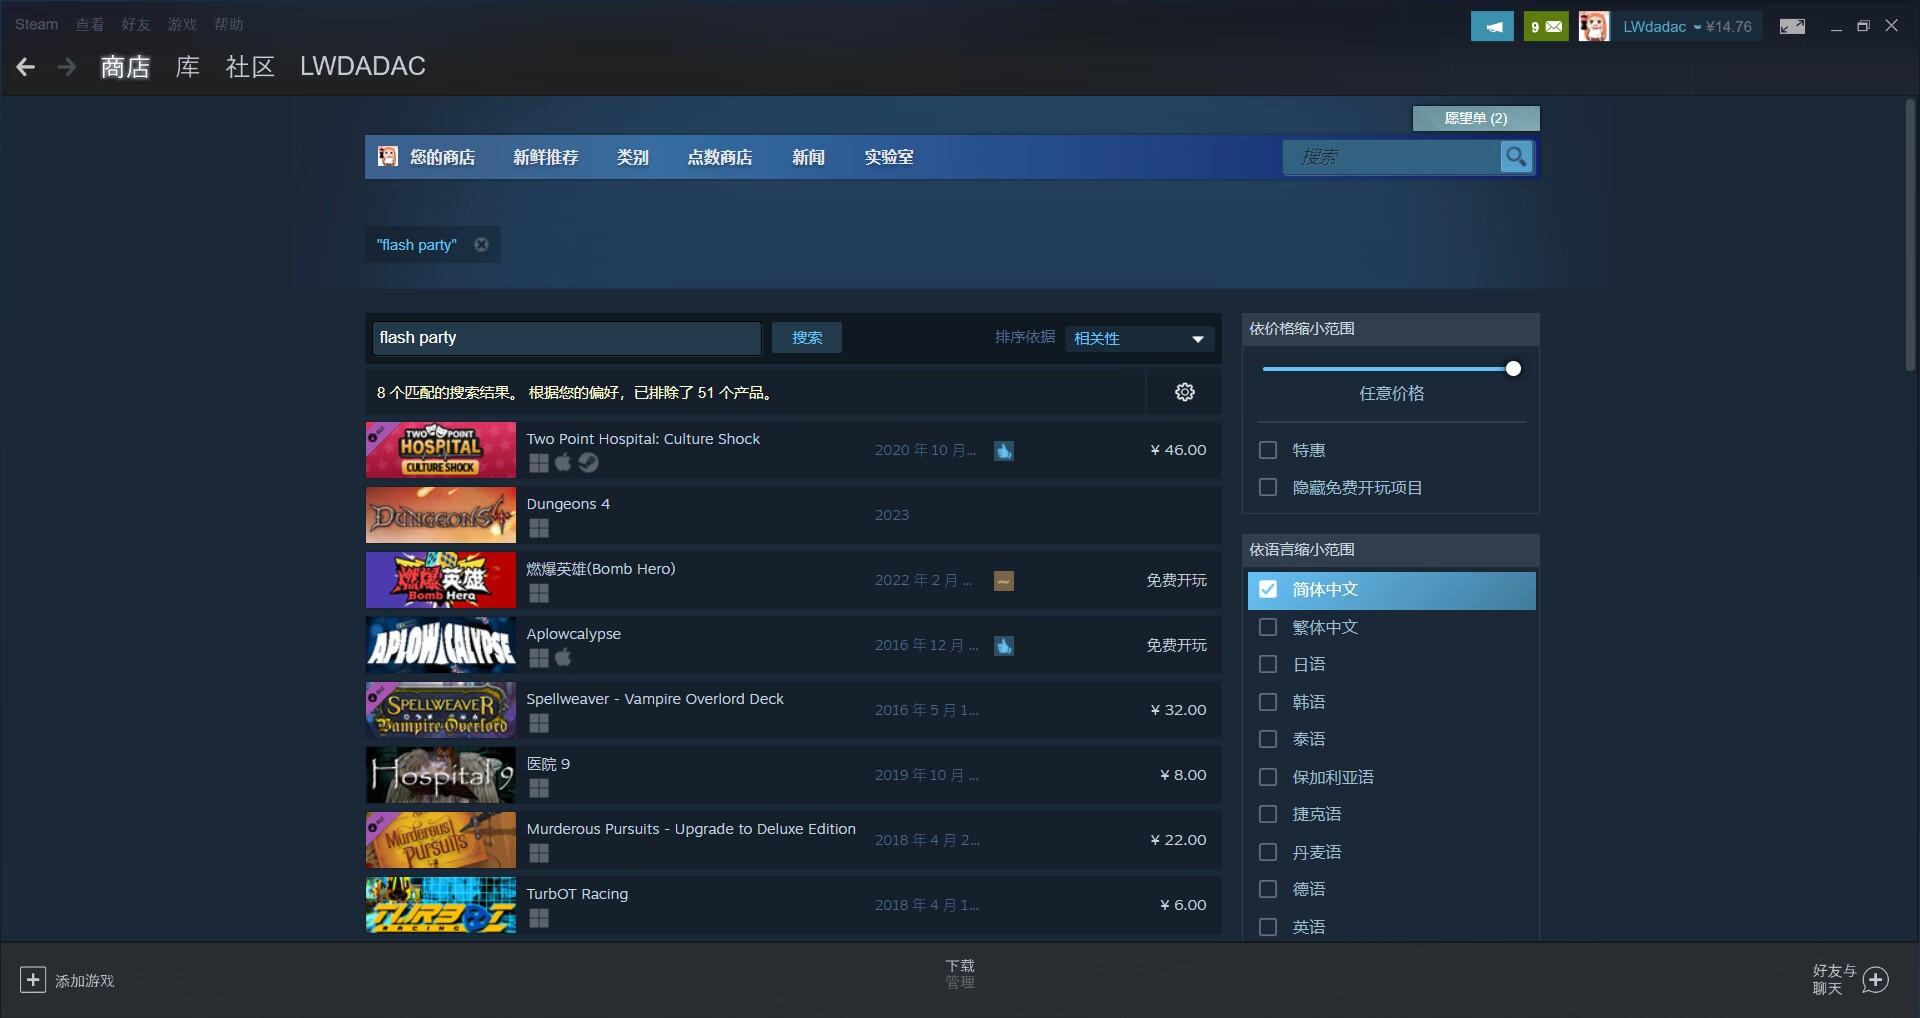Collapse the 依语言缩小范围 section
This screenshot has height=1018, width=1920.
(x=1390, y=550)
